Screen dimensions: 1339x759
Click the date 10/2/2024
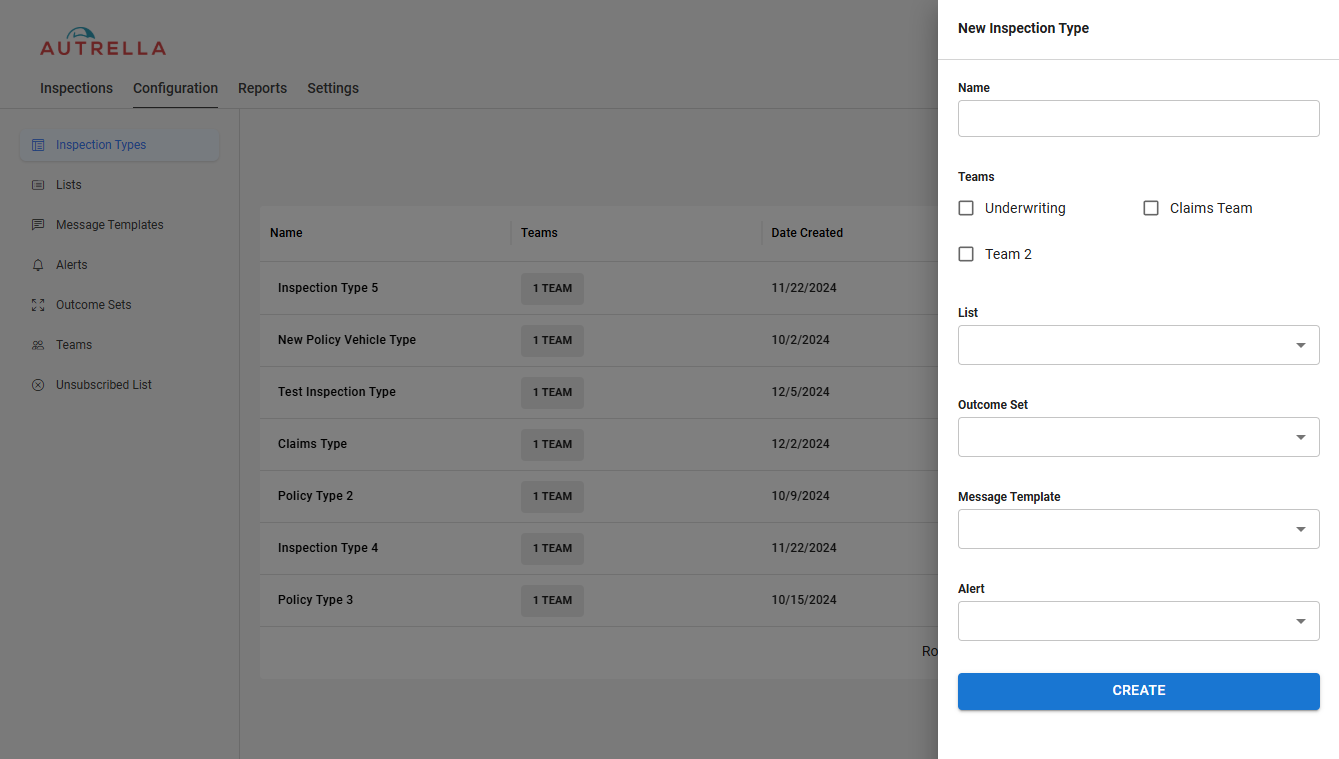tap(800, 340)
